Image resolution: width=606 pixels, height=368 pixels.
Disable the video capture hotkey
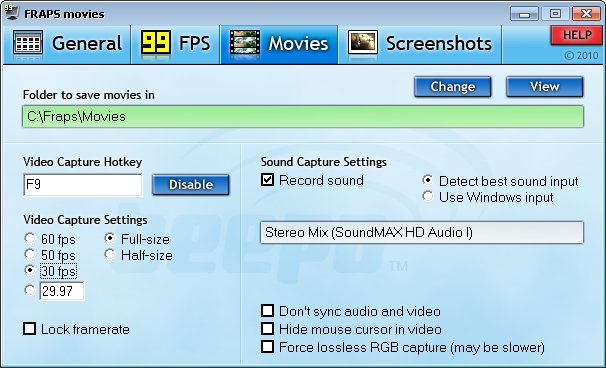(191, 185)
